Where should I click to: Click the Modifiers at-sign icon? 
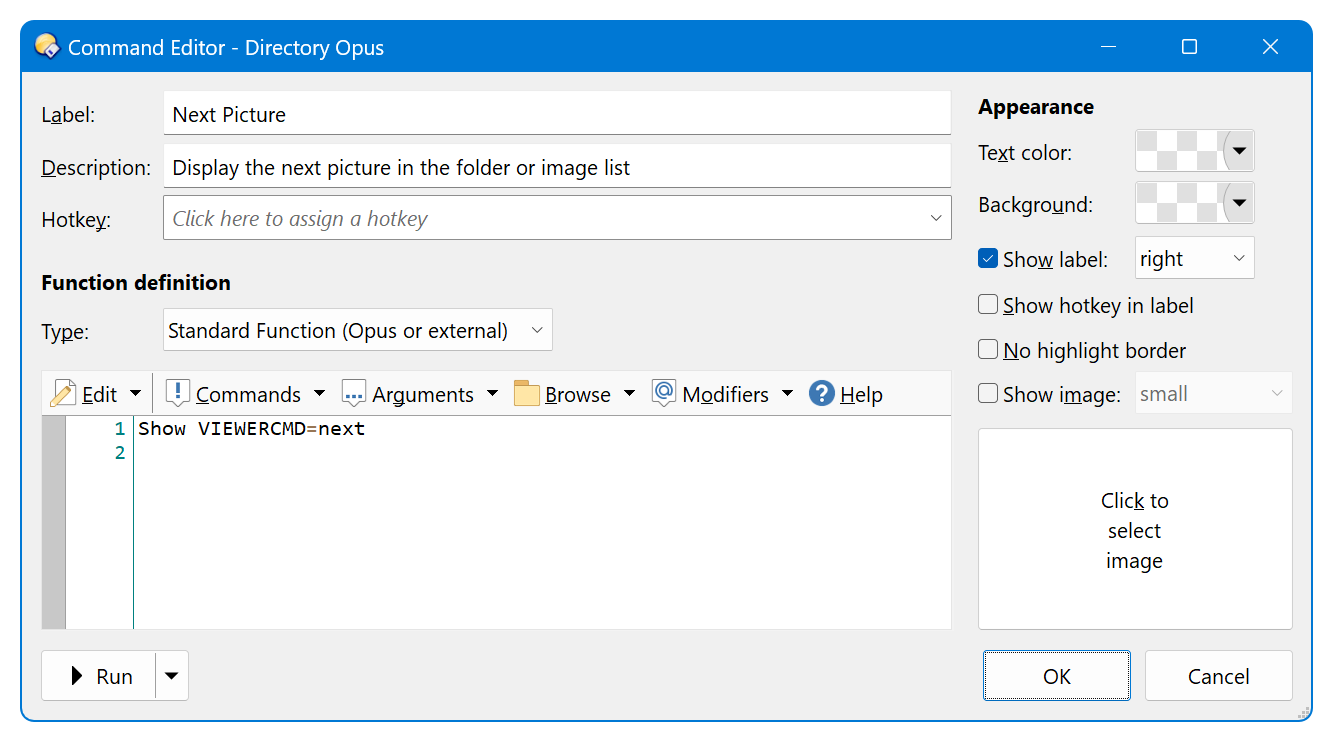coord(664,393)
